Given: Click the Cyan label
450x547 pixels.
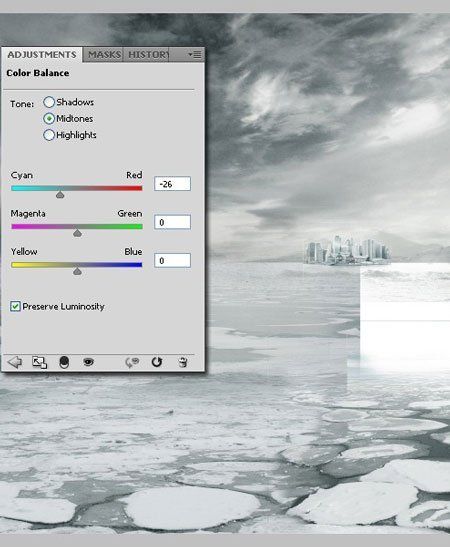Looking at the screenshot, I should coord(22,175).
